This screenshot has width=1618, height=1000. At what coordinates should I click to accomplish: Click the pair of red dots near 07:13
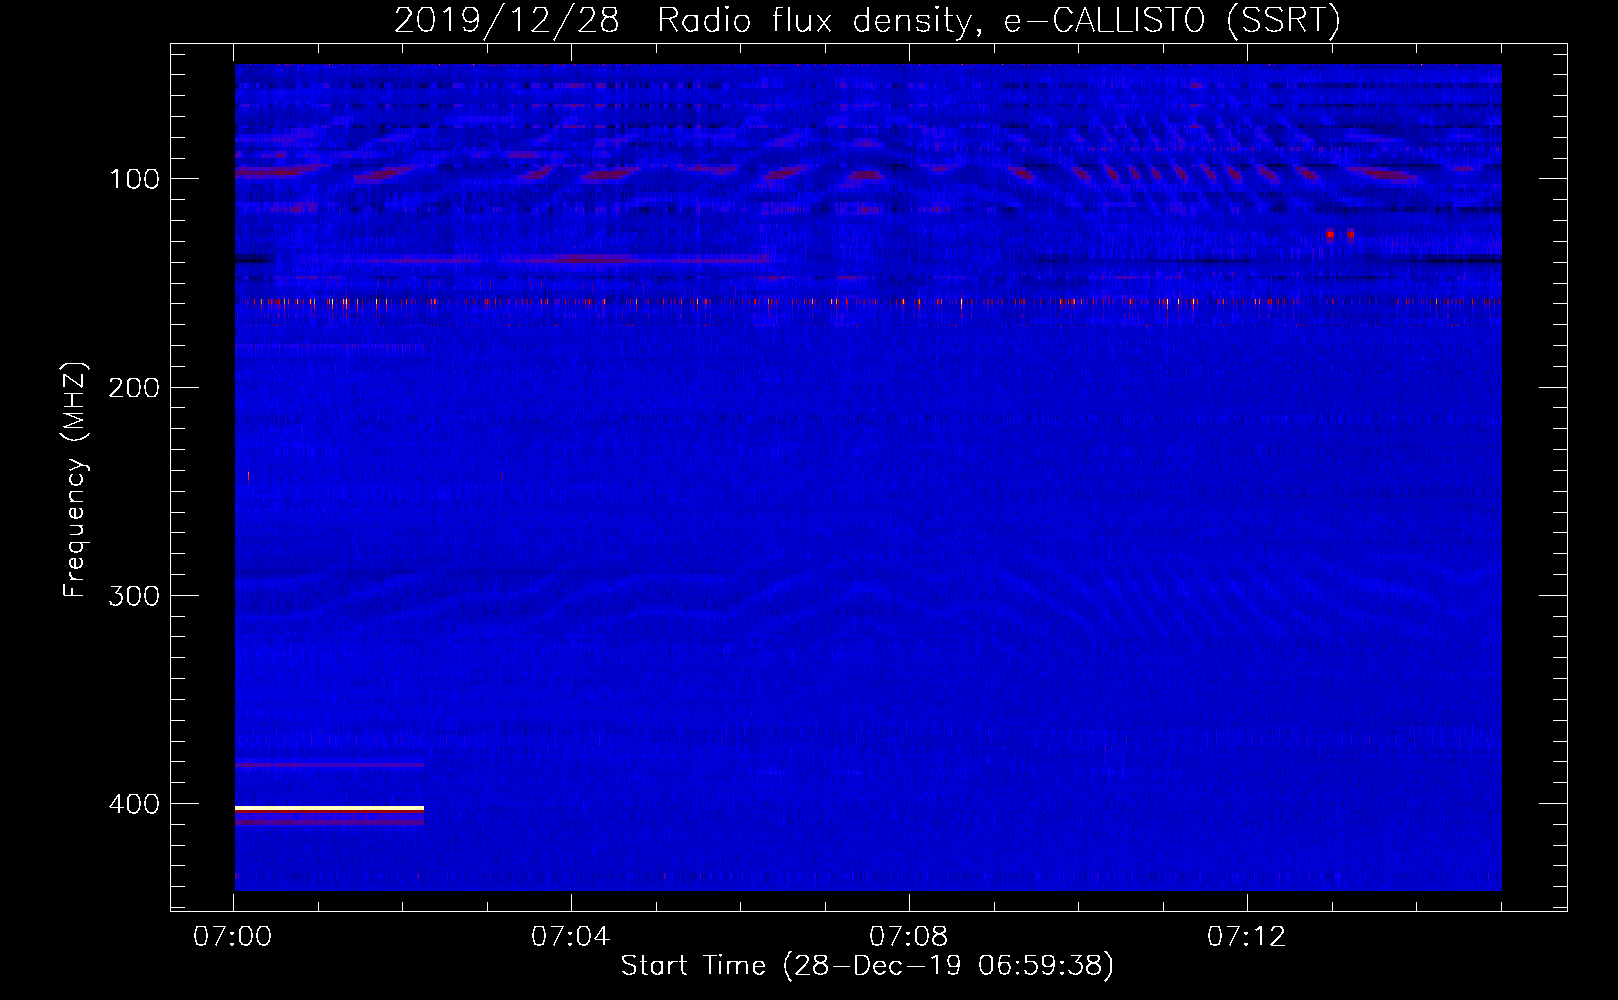tap(1340, 235)
